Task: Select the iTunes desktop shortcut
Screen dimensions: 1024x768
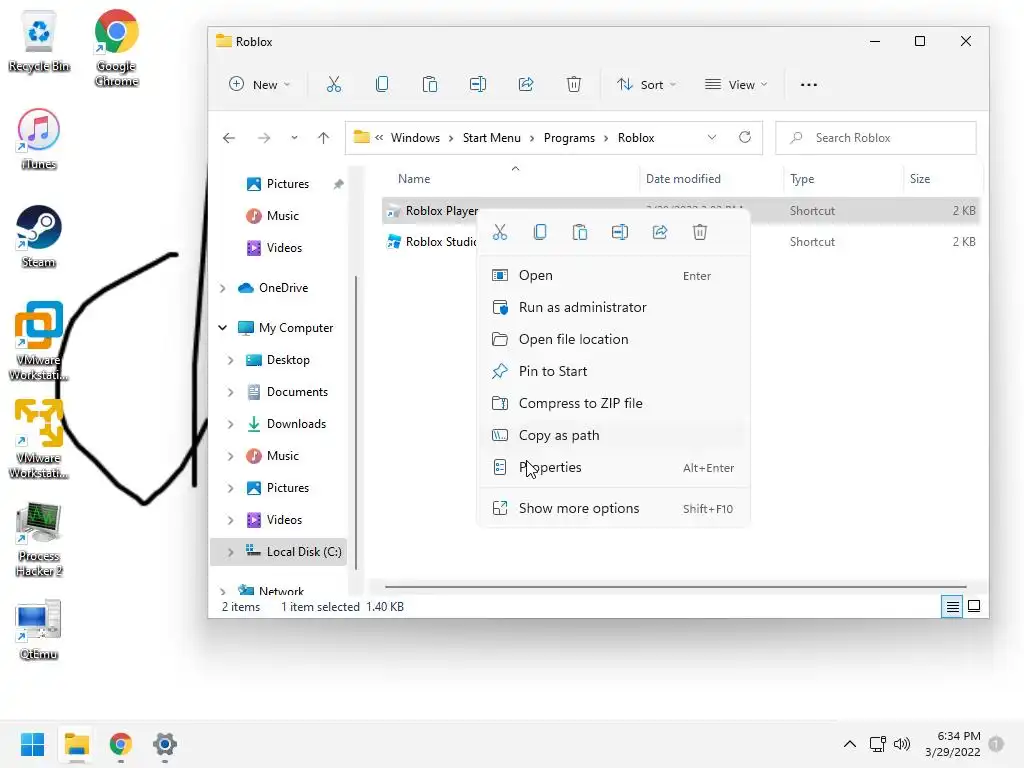Action: [39, 139]
